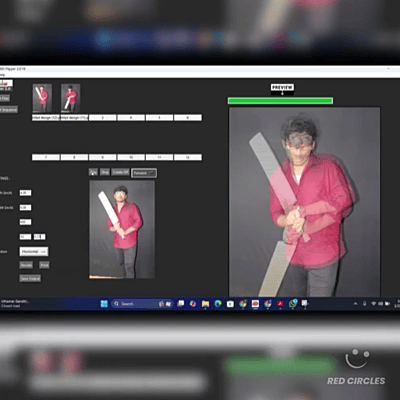The image size is (400, 400).
Task: Click the Create GIF button
Action: click(120, 172)
